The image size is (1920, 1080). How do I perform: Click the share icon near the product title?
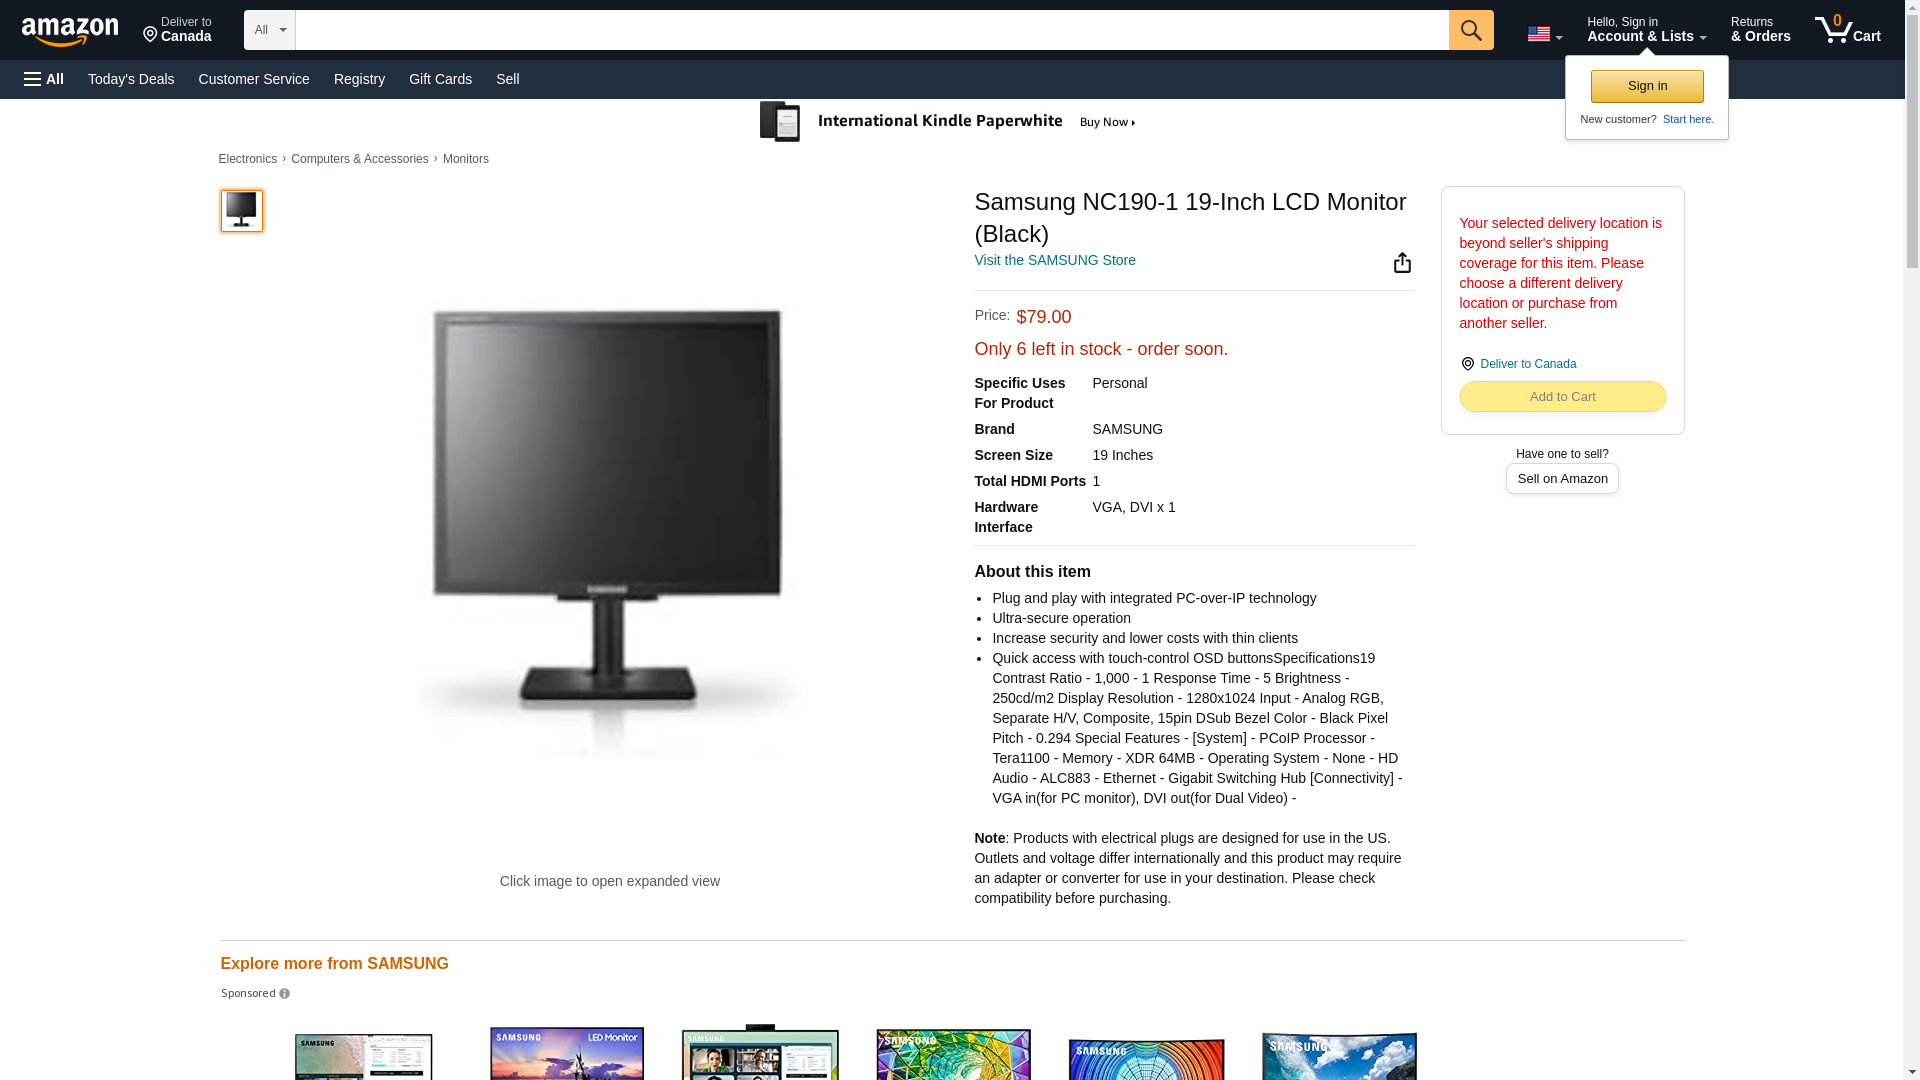pos(1402,262)
